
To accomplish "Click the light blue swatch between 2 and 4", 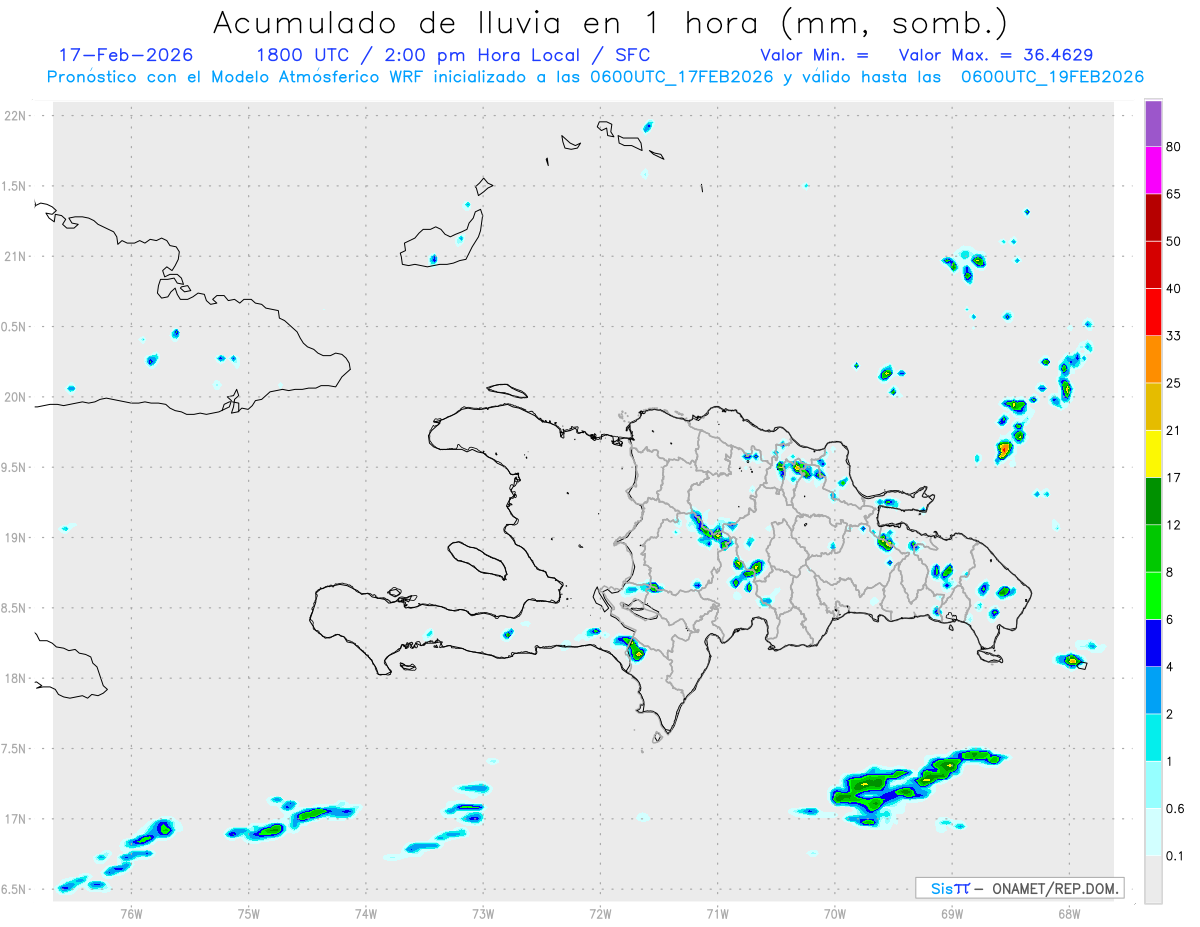I will point(1153,690).
